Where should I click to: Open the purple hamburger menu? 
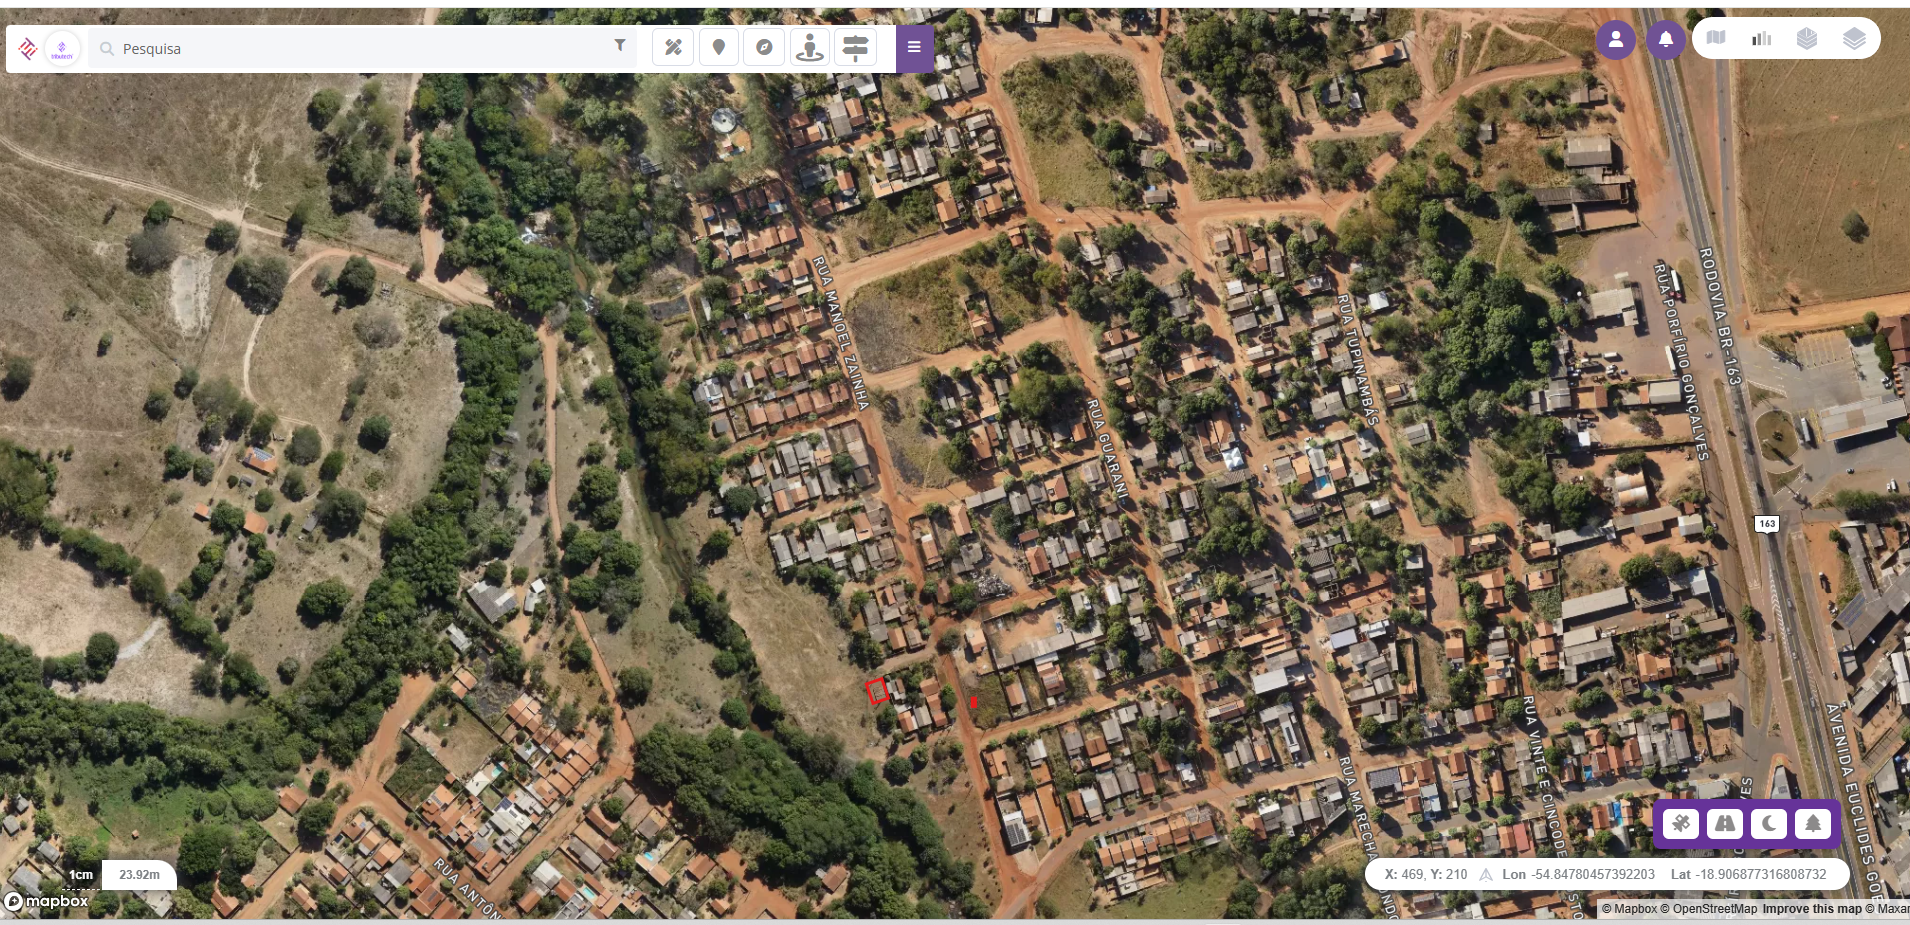coord(914,48)
